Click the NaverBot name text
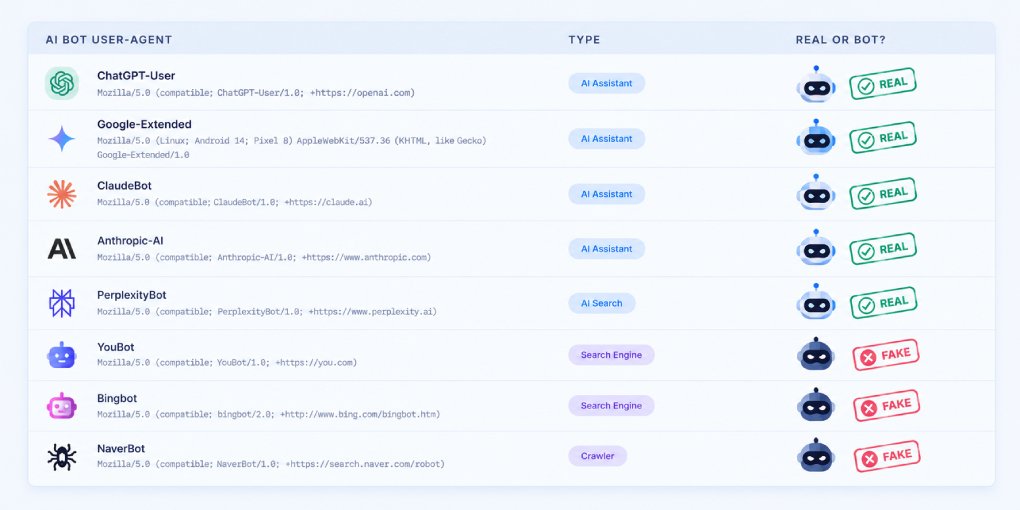This screenshot has height=510, width=1020. pos(121,449)
